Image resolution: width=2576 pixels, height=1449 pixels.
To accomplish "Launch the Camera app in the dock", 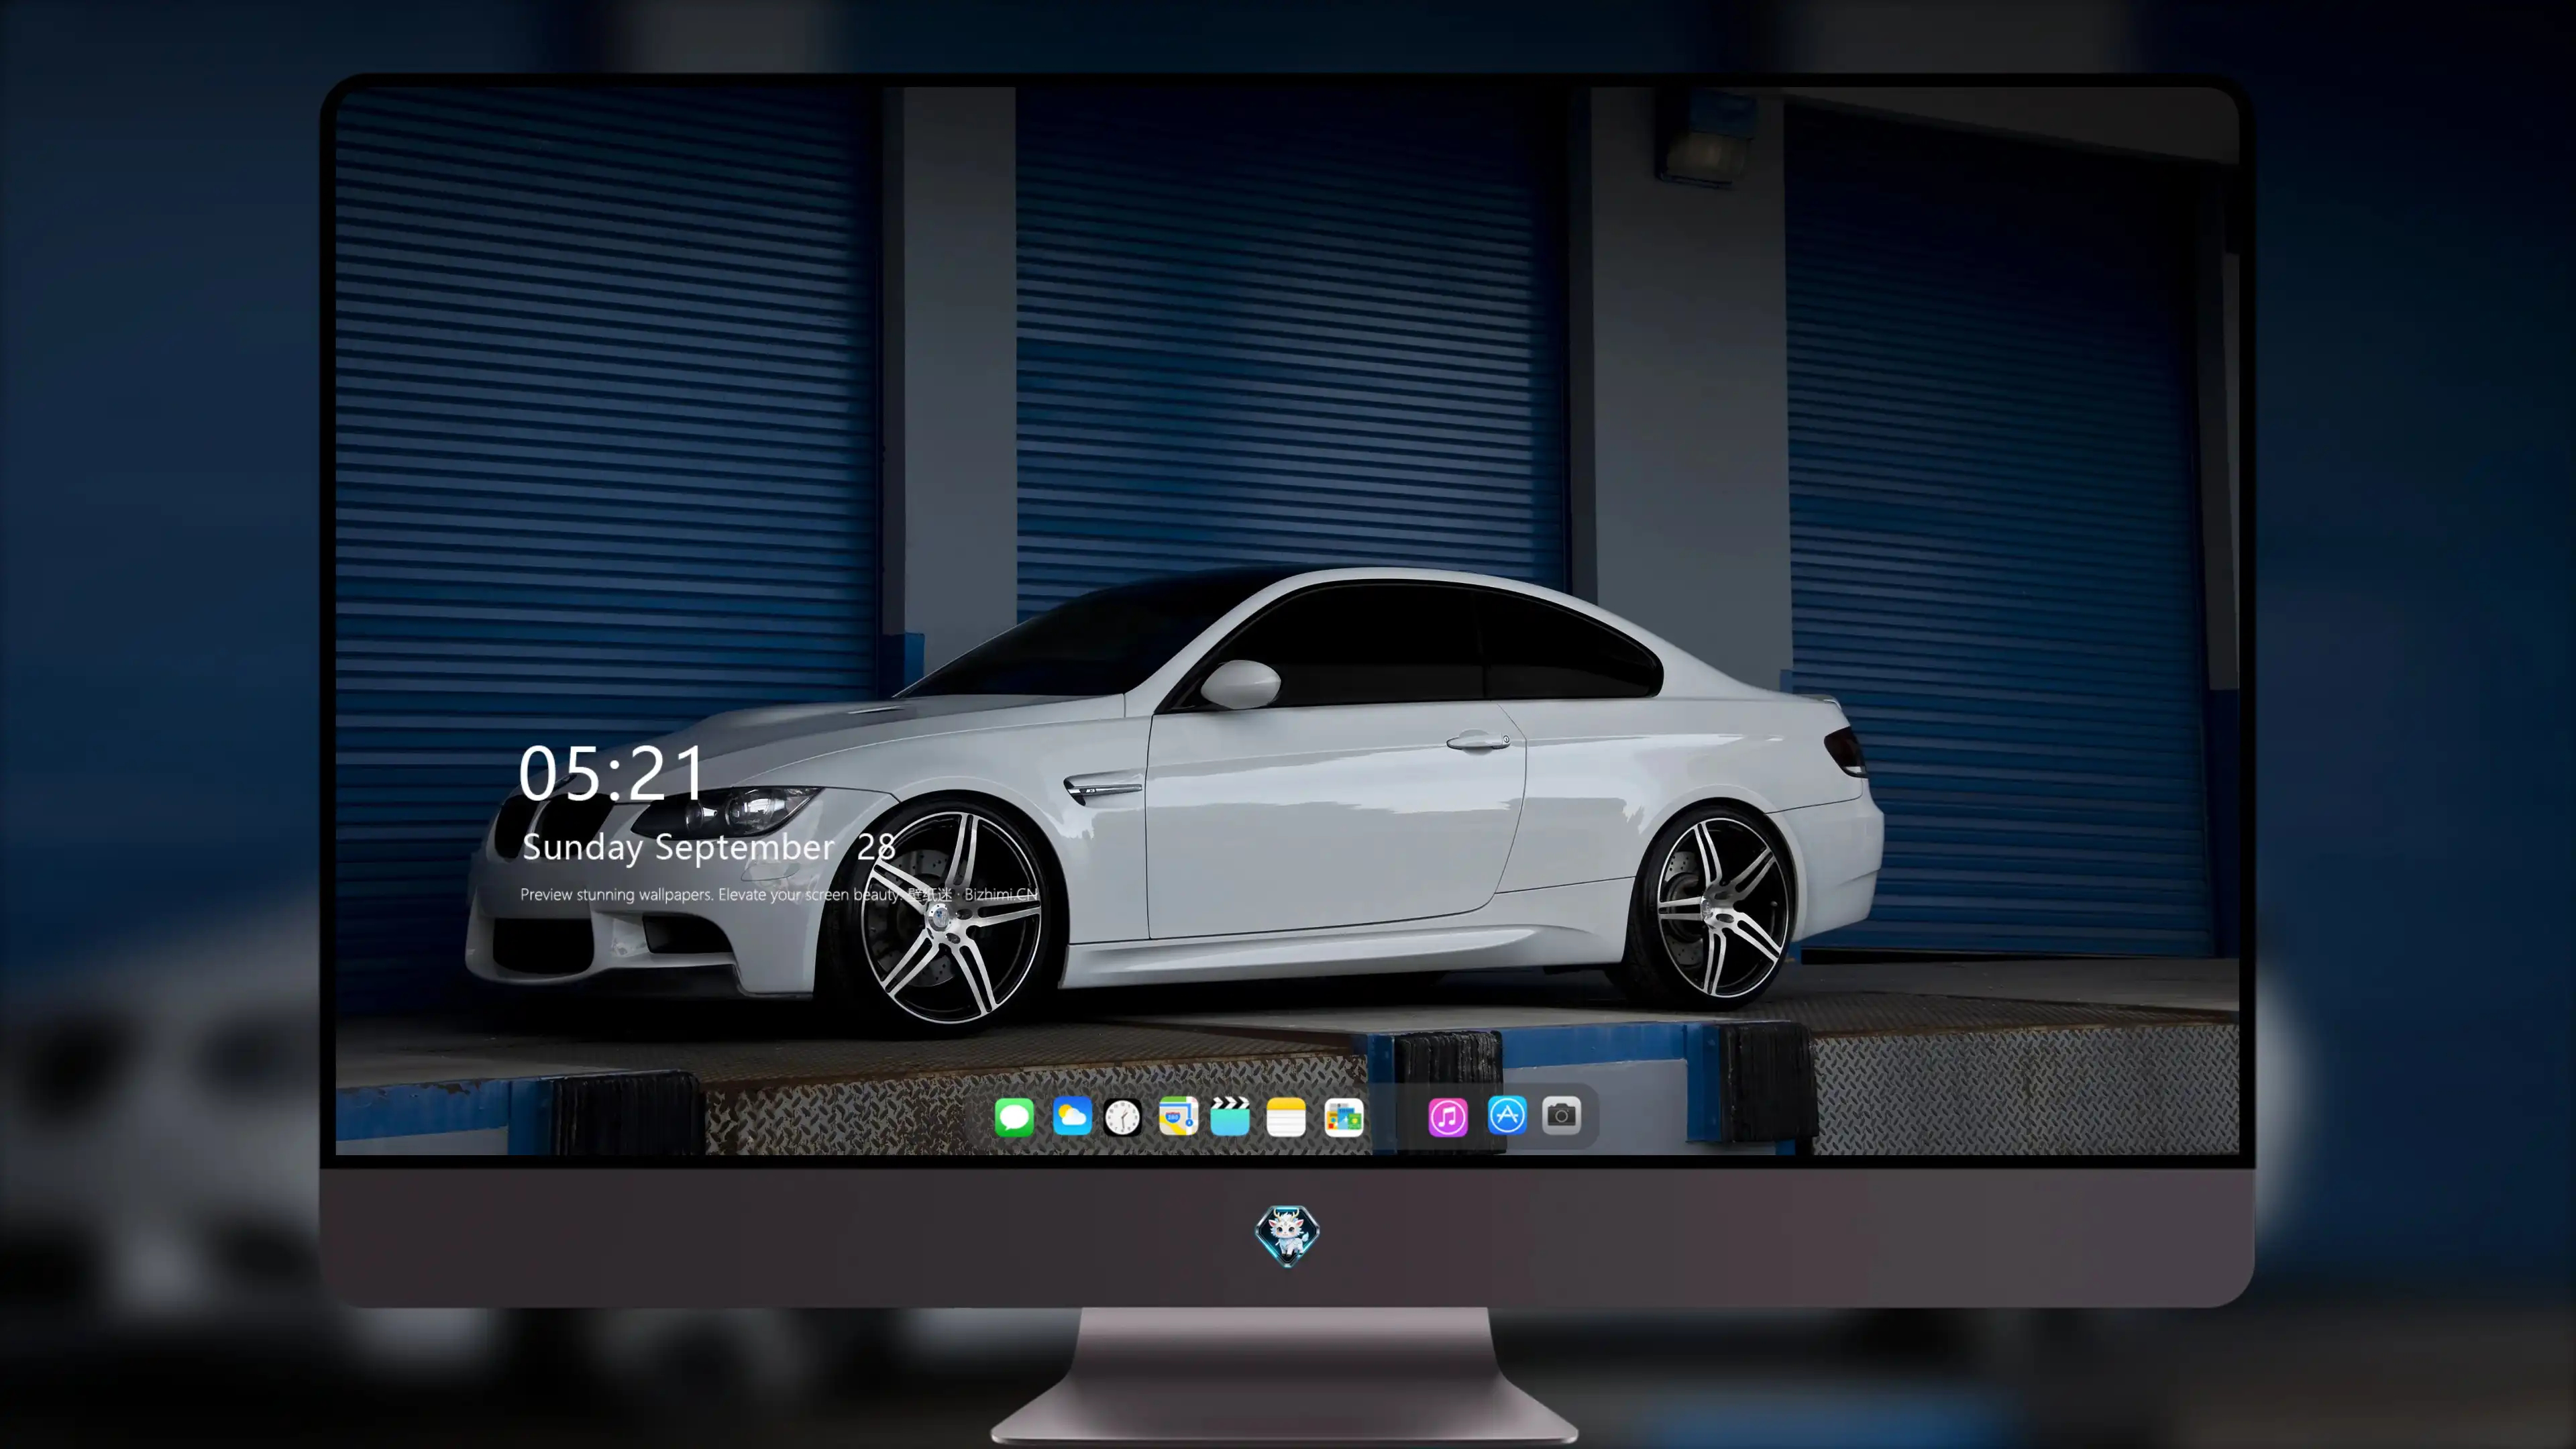I will click(1561, 1115).
